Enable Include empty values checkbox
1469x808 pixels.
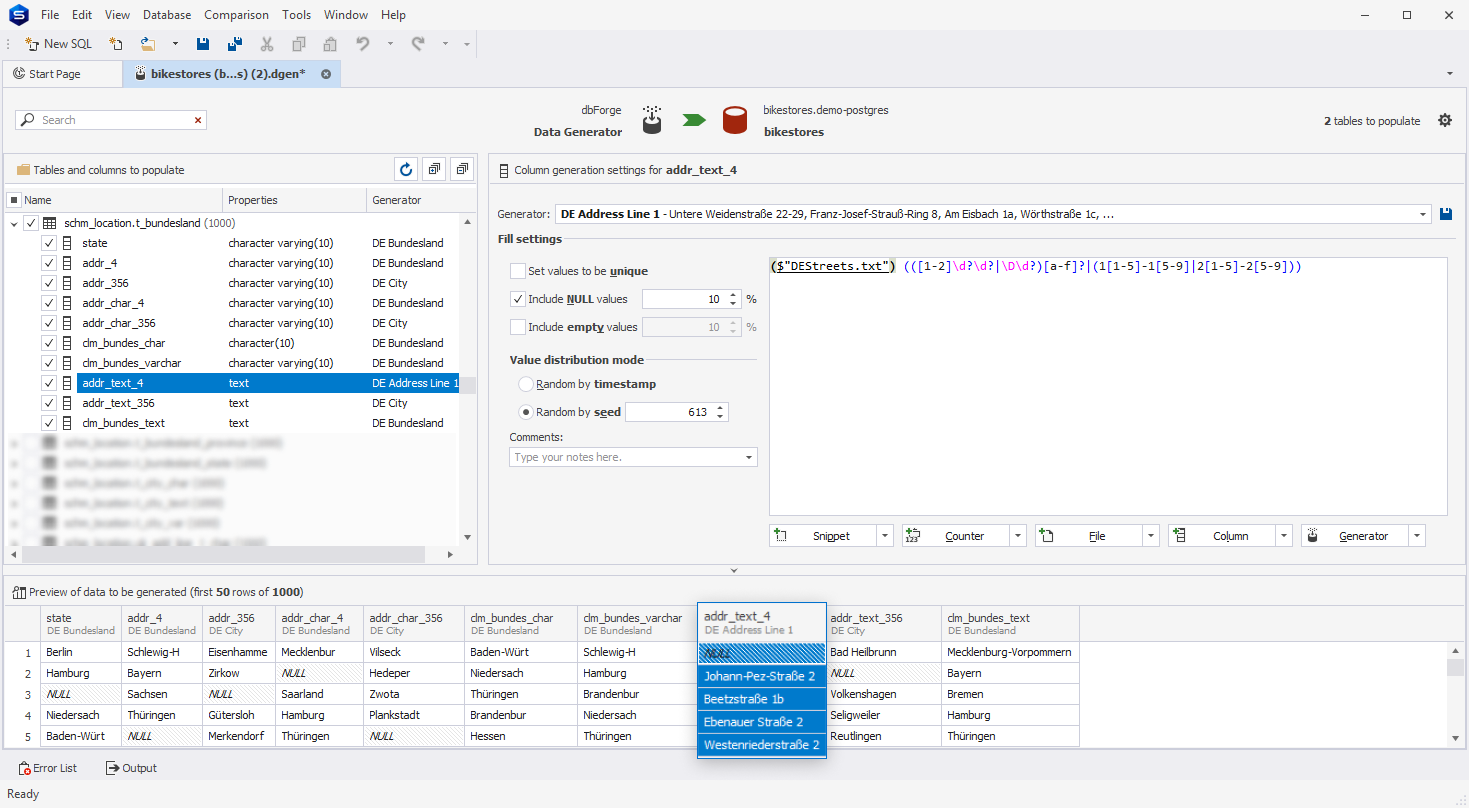517,327
